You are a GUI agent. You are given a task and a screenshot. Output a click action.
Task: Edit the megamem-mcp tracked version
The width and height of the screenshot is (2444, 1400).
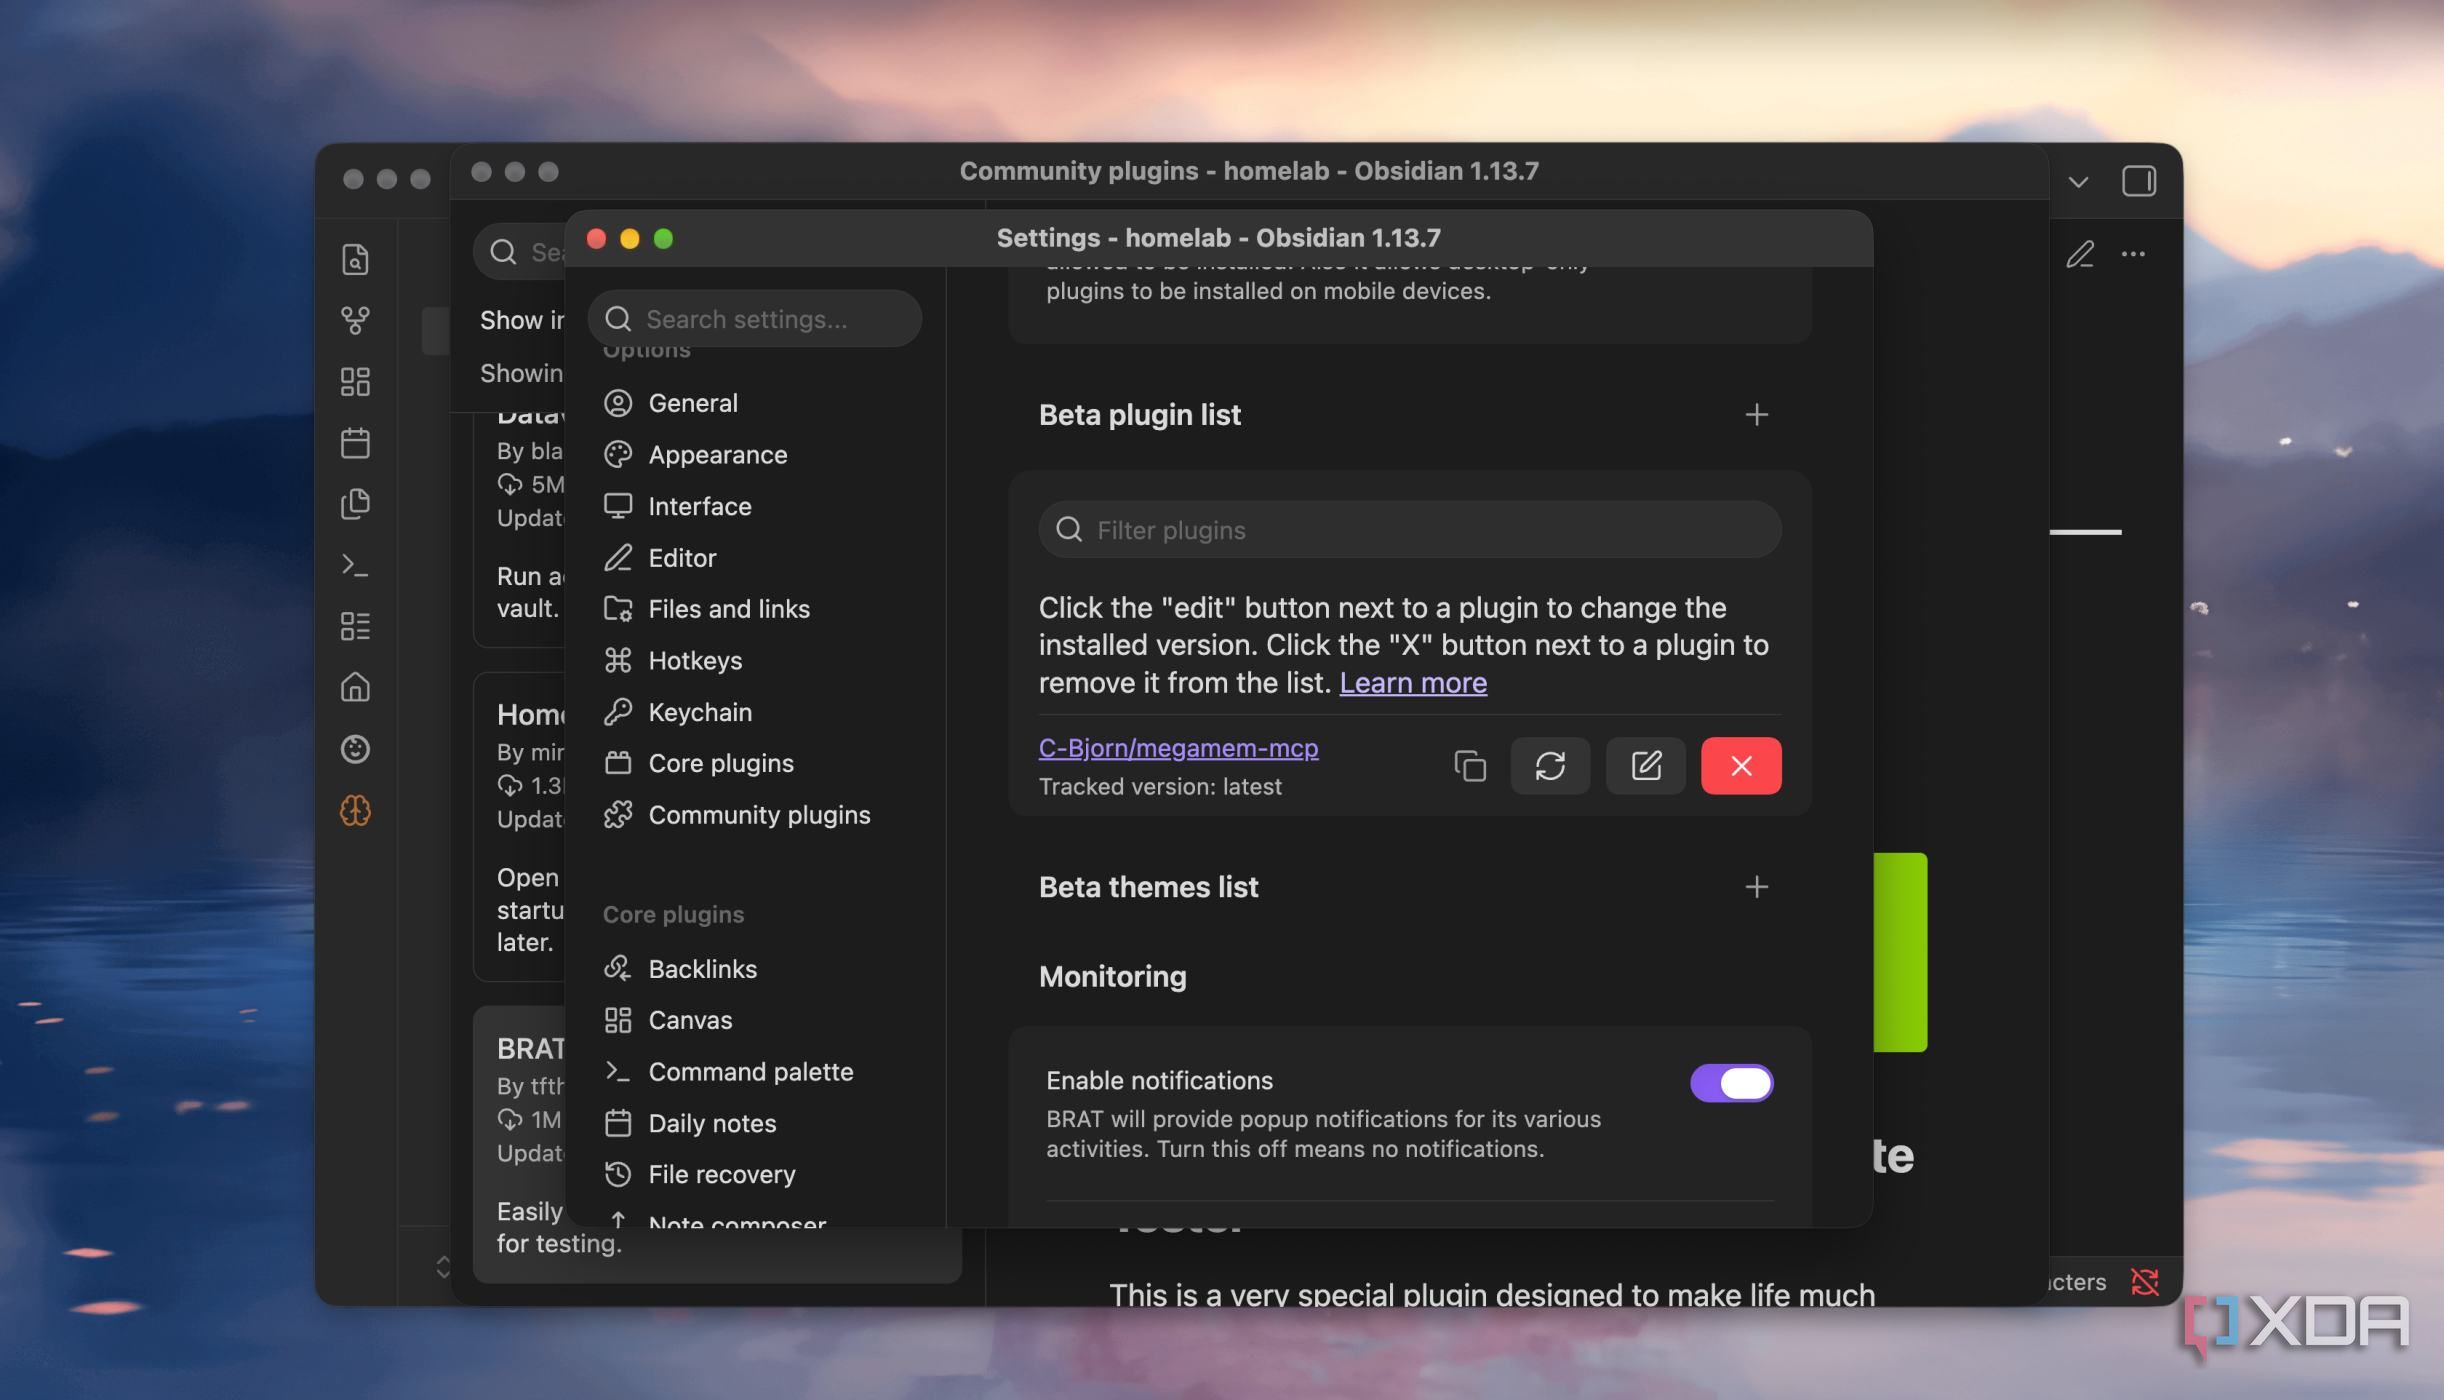click(x=1645, y=766)
